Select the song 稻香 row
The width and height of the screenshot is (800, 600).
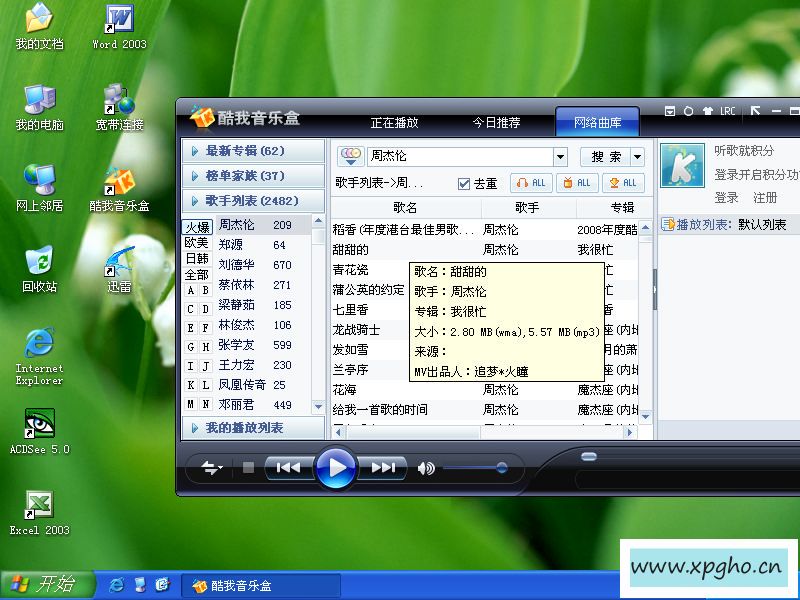click(x=485, y=230)
